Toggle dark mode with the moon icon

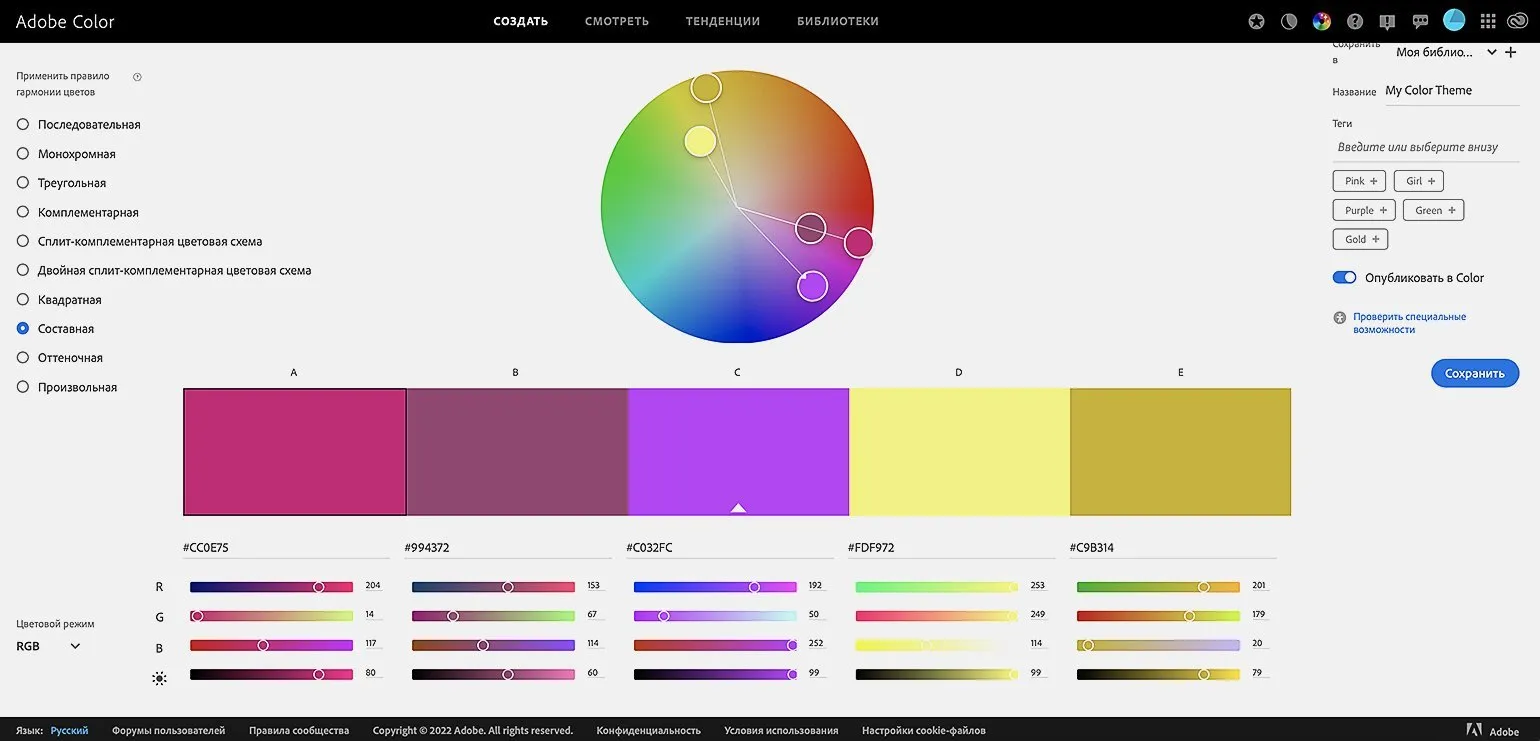tap(1289, 21)
